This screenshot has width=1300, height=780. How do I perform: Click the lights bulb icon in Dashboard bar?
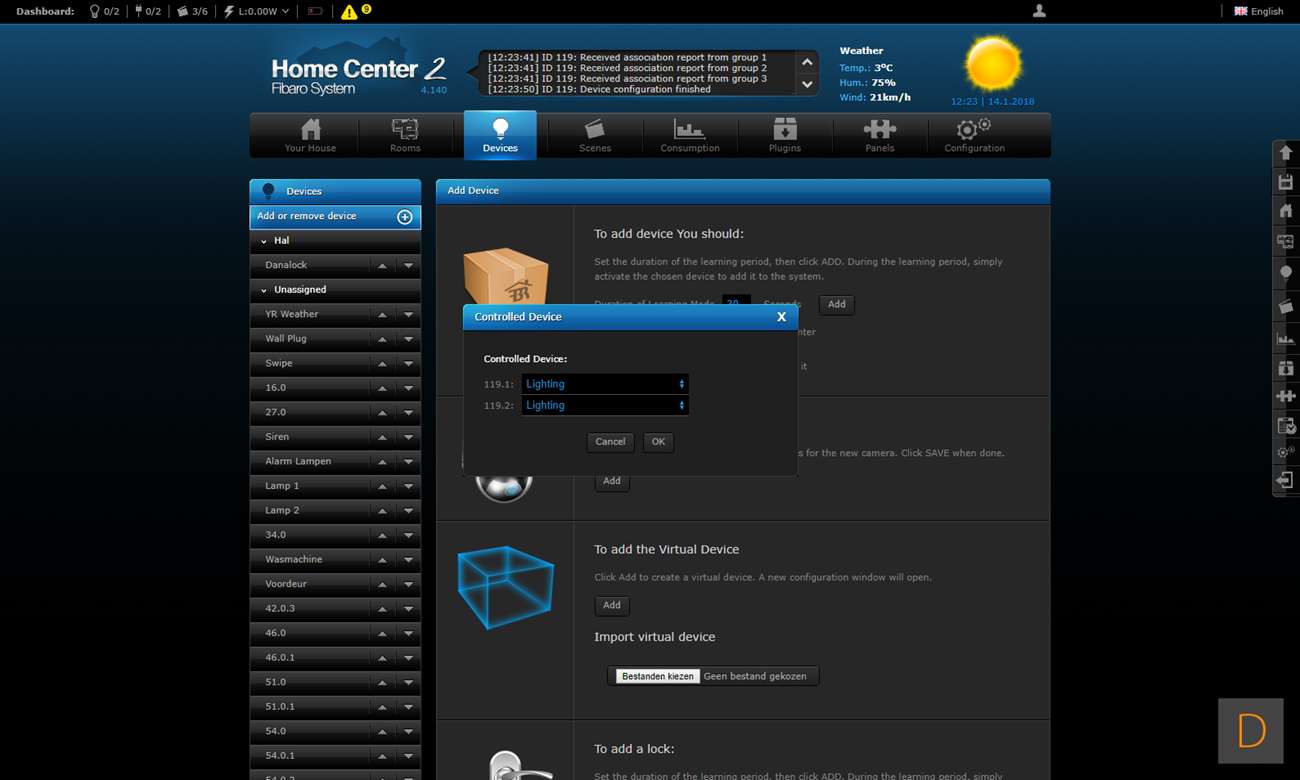pos(95,12)
